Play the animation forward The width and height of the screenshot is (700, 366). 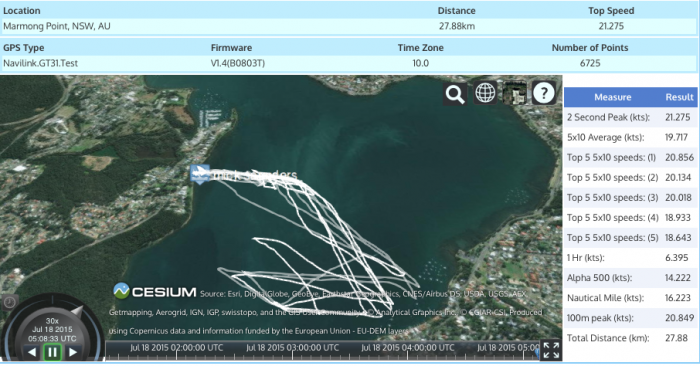[73, 353]
